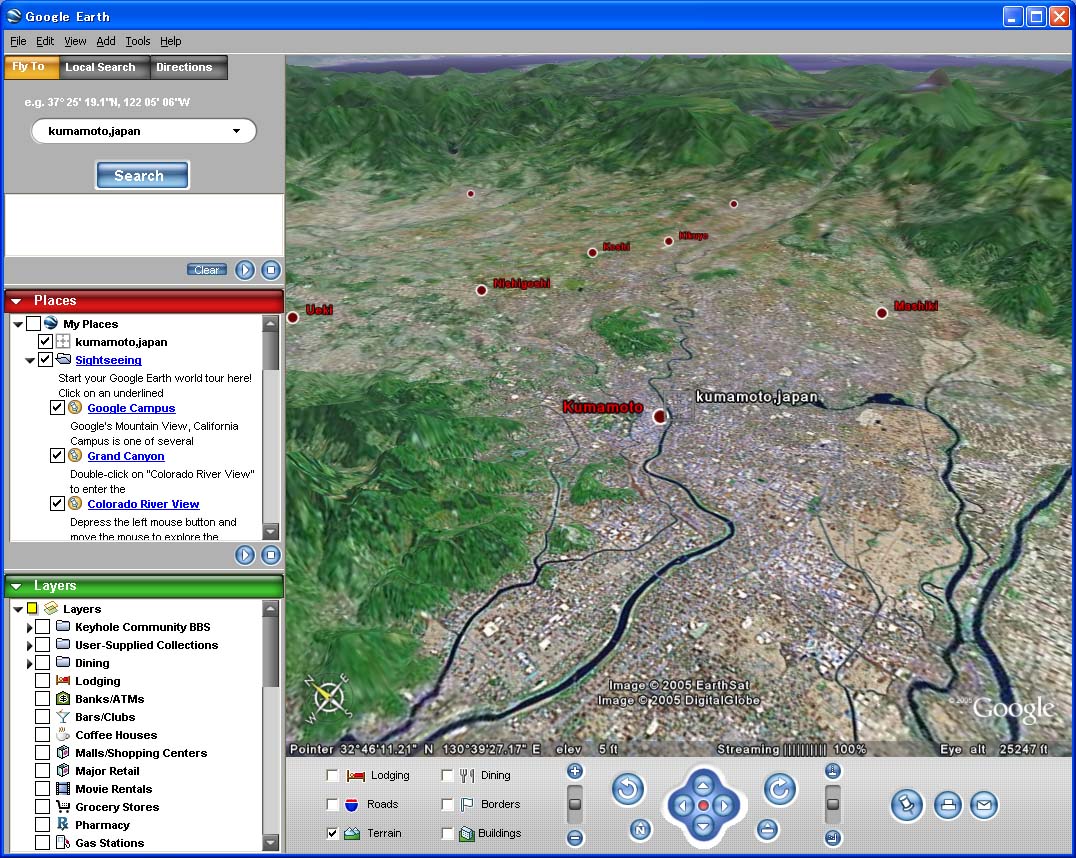Expand the Keyhole Community BBS layer folder
Viewport: 1076px width, 858px height.
coord(29,627)
